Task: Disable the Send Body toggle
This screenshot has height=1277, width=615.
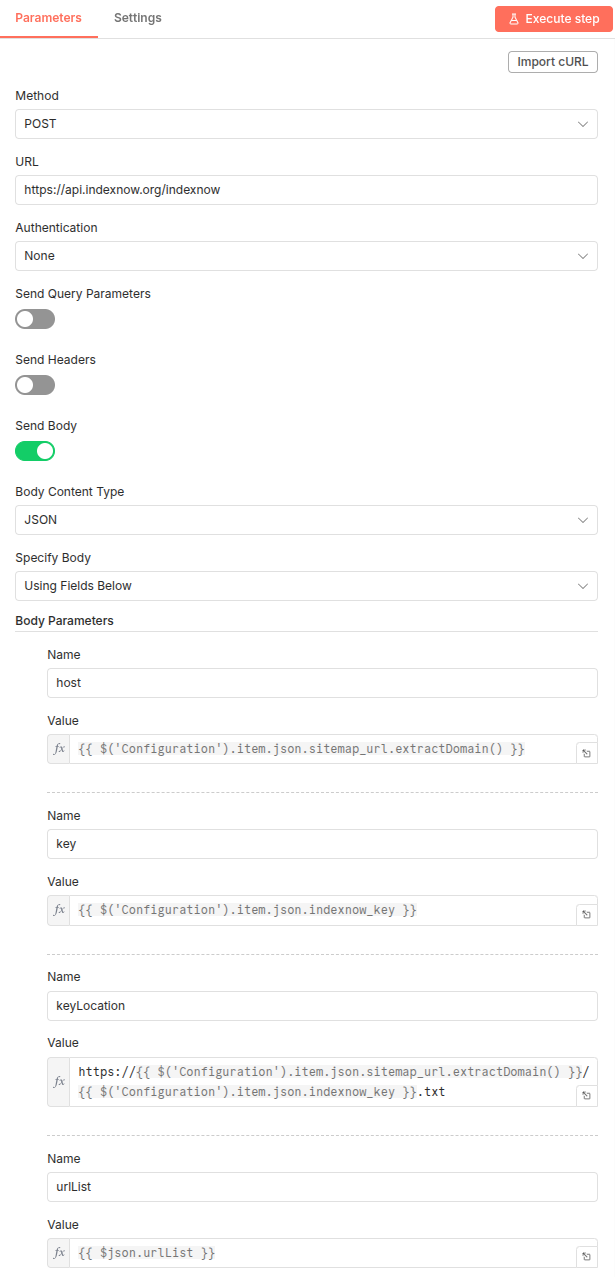Action: (x=35, y=451)
